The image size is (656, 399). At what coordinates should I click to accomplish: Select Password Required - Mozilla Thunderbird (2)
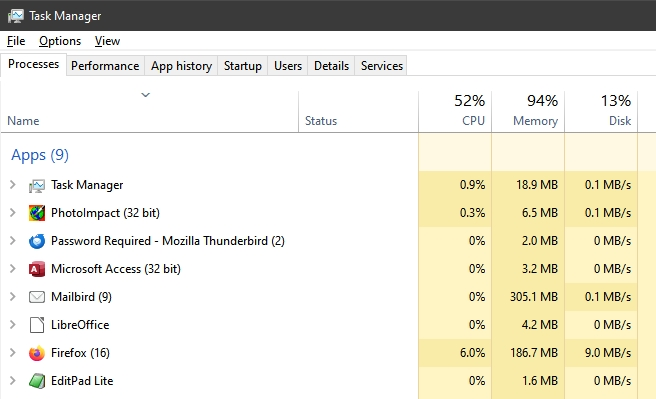click(x=168, y=241)
